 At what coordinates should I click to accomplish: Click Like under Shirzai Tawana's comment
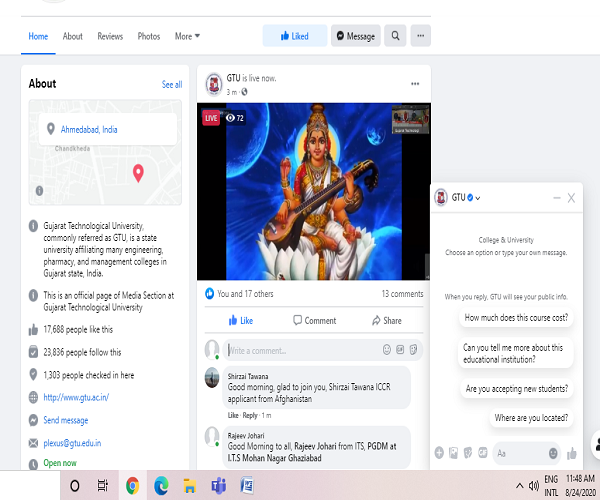tap(233, 415)
